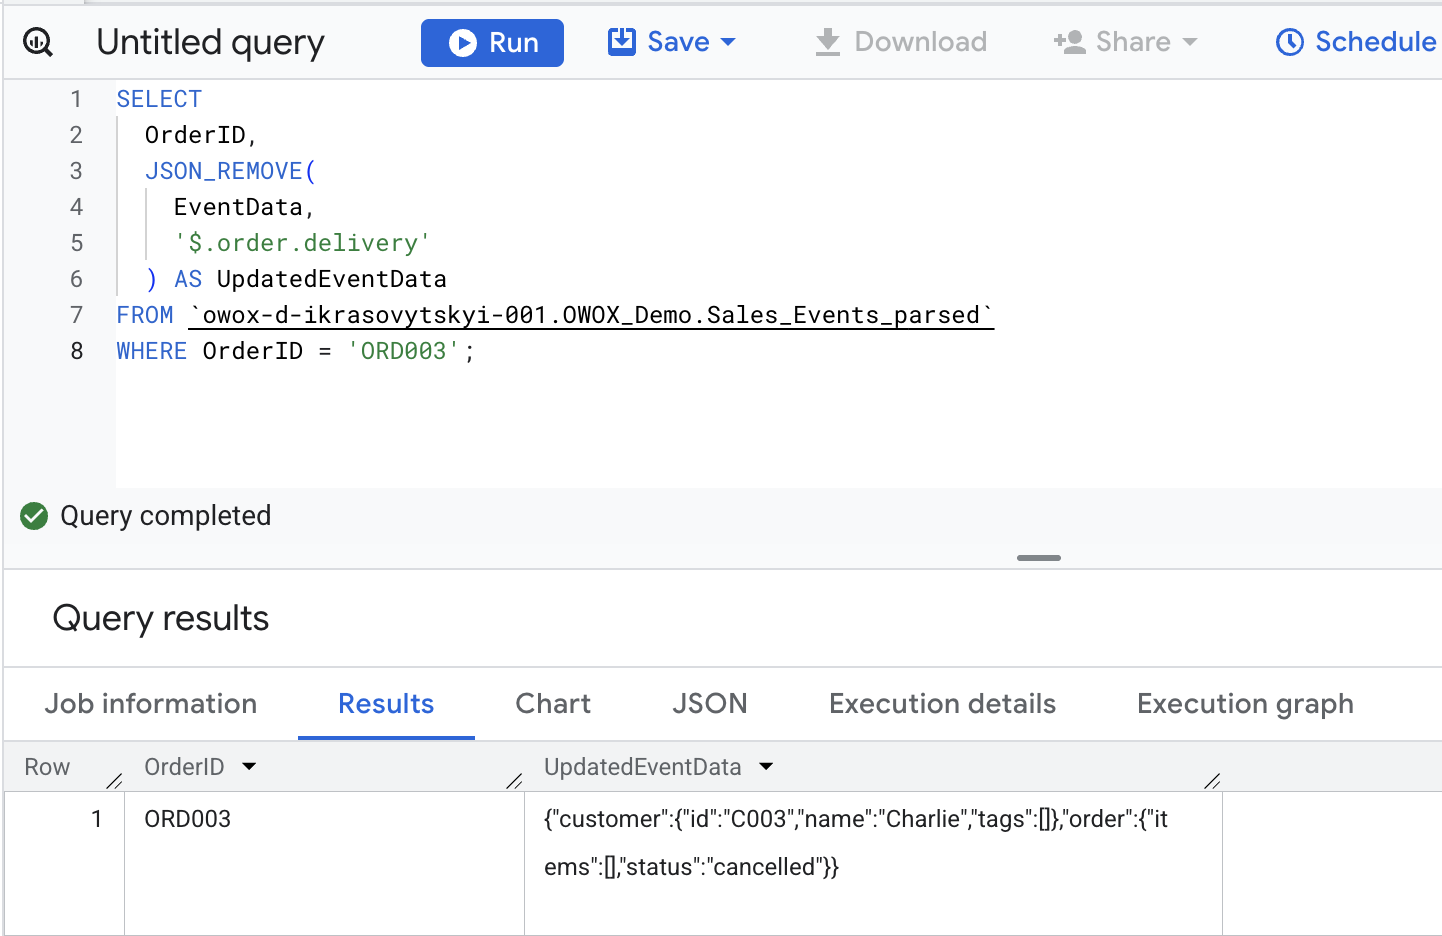
Task: Click the SELECT keyword on line 1
Action: pyautogui.click(x=159, y=99)
